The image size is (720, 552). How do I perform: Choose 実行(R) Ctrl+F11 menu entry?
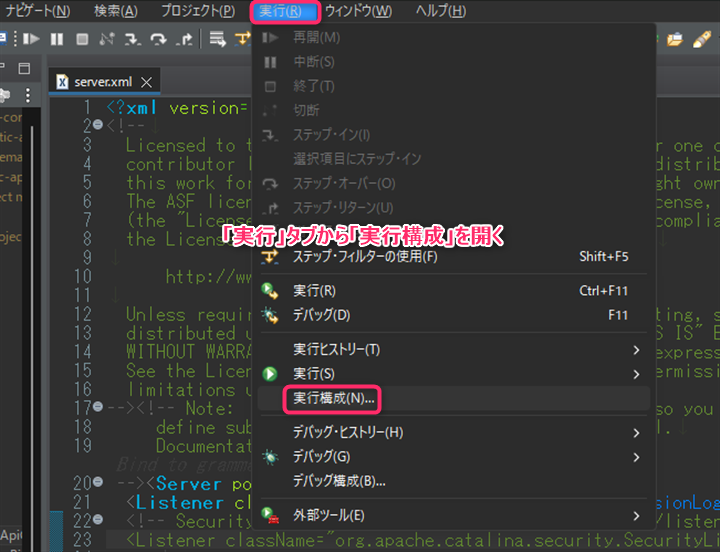(454, 291)
